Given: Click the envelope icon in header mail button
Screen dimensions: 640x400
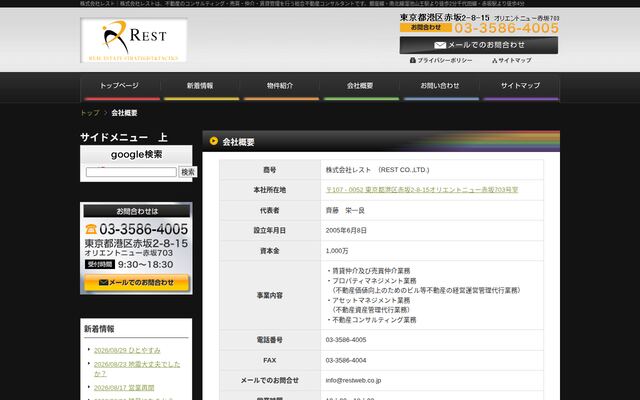Looking at the screenshot, I should [440, 45].
